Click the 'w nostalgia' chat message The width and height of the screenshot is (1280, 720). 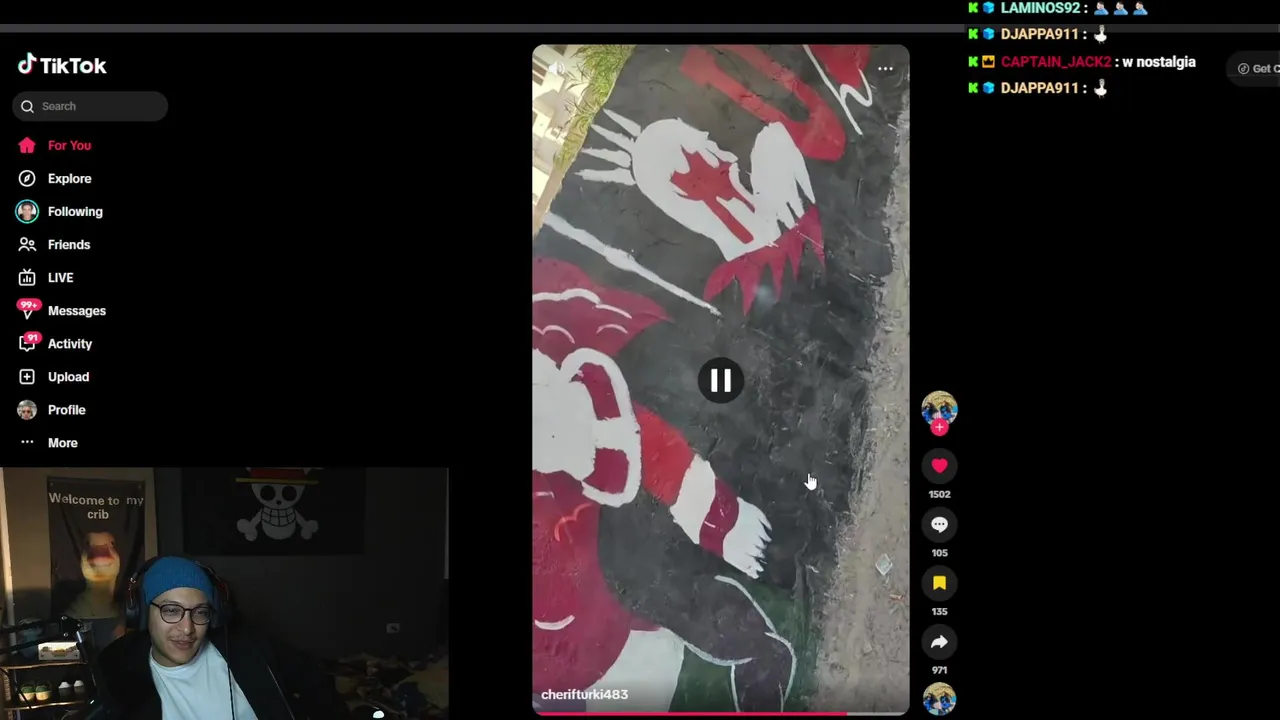coord(1159,62)
